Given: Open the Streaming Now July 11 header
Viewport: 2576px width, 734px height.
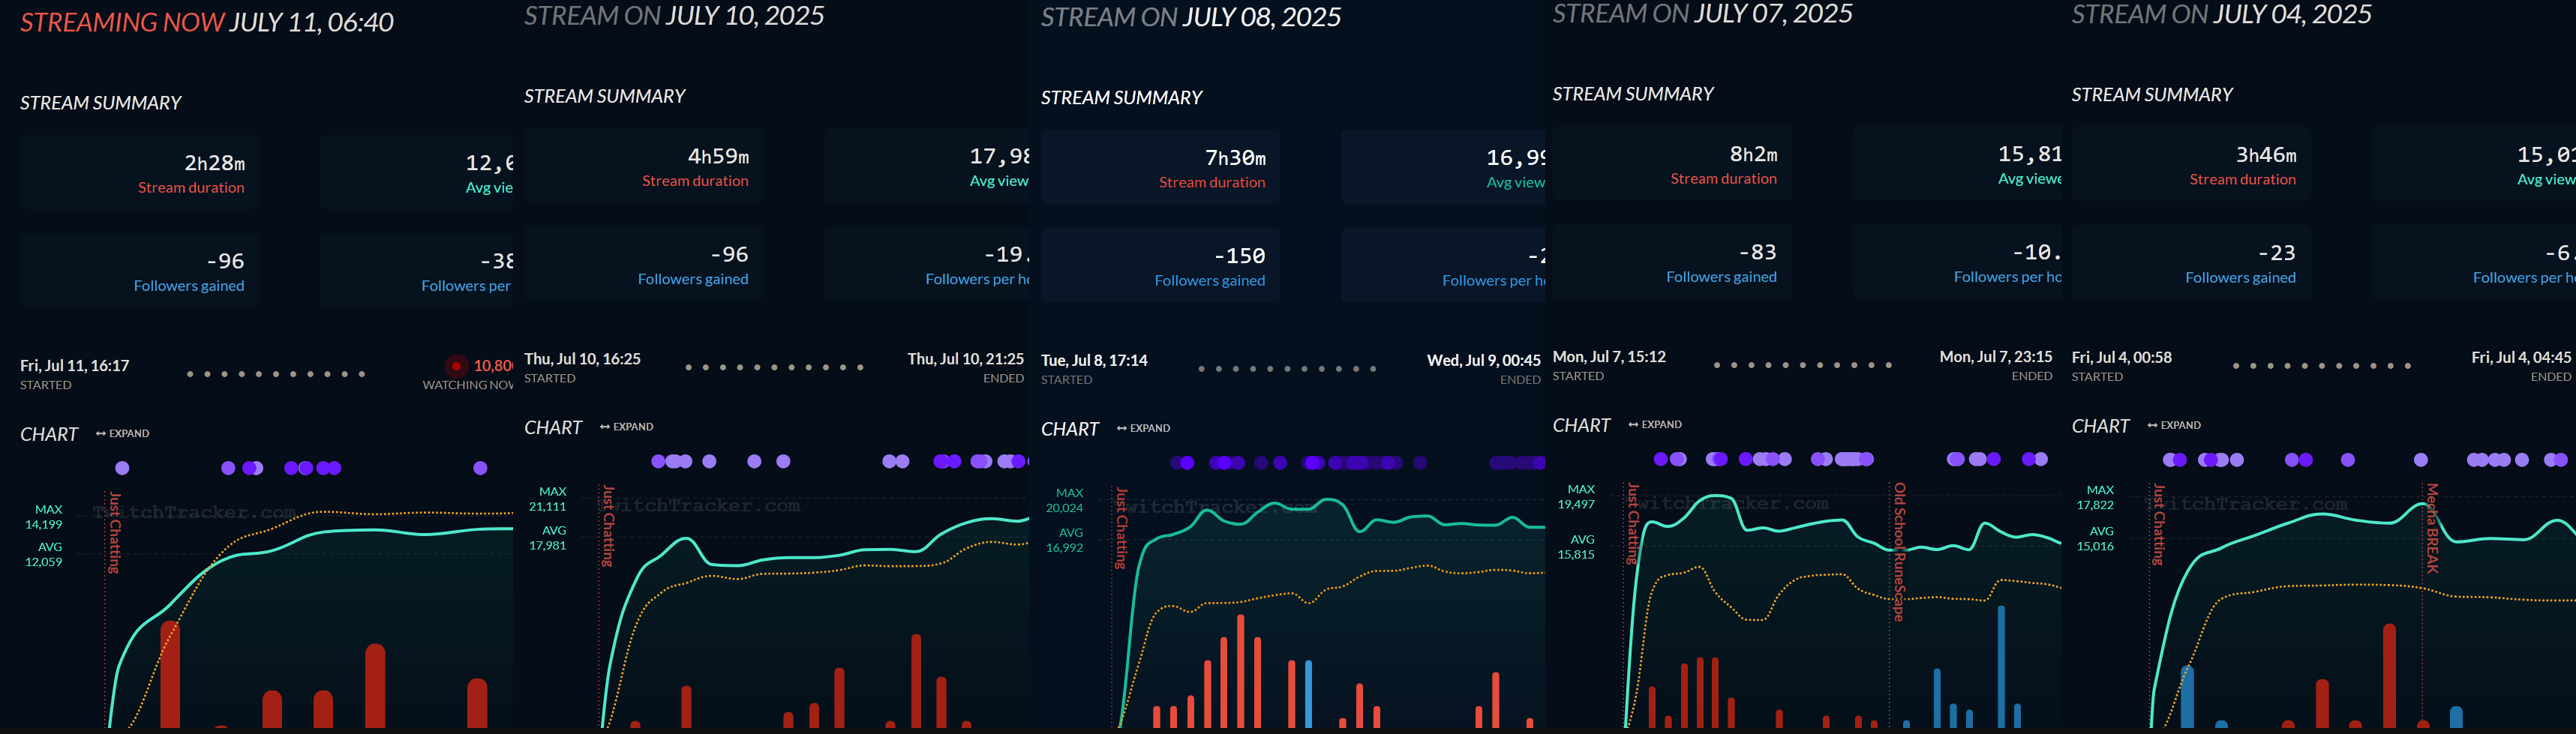Looking at the screenshot, I should [207, 22].
